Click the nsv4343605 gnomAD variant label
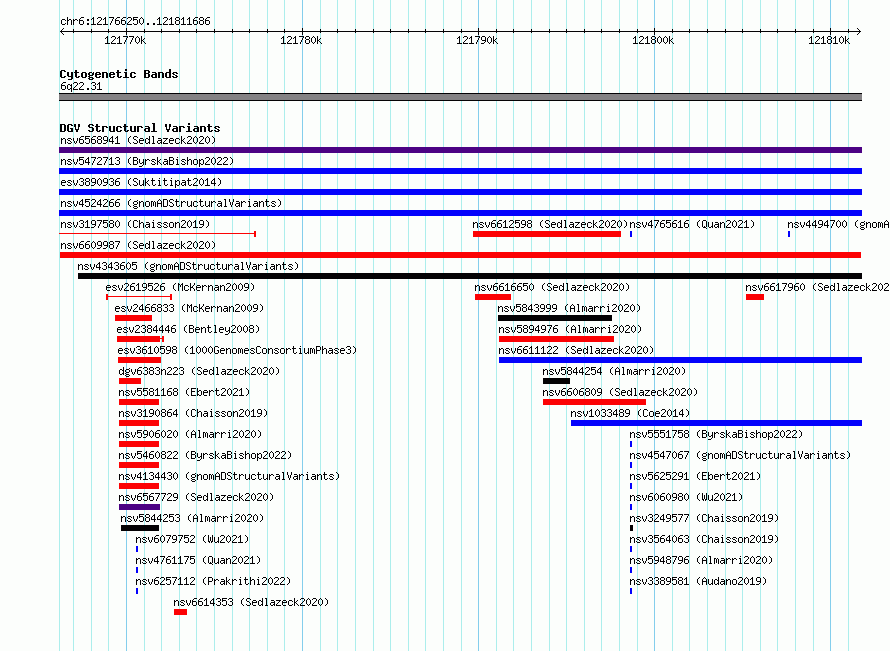The width and height of the screenshot is (890, 651). (x=188, y=266)
